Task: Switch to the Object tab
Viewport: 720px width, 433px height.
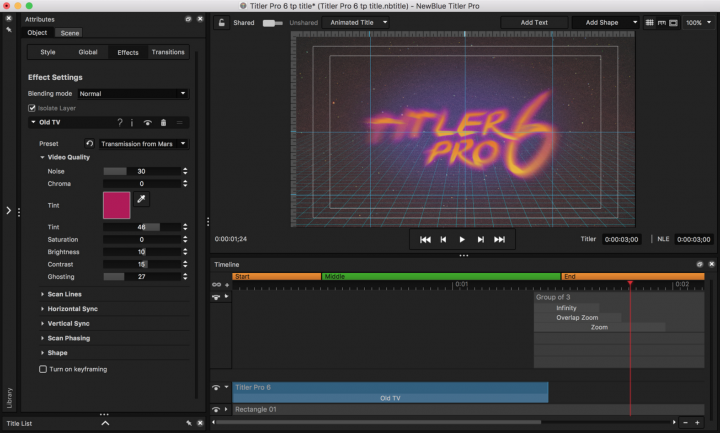Action: 37,33
